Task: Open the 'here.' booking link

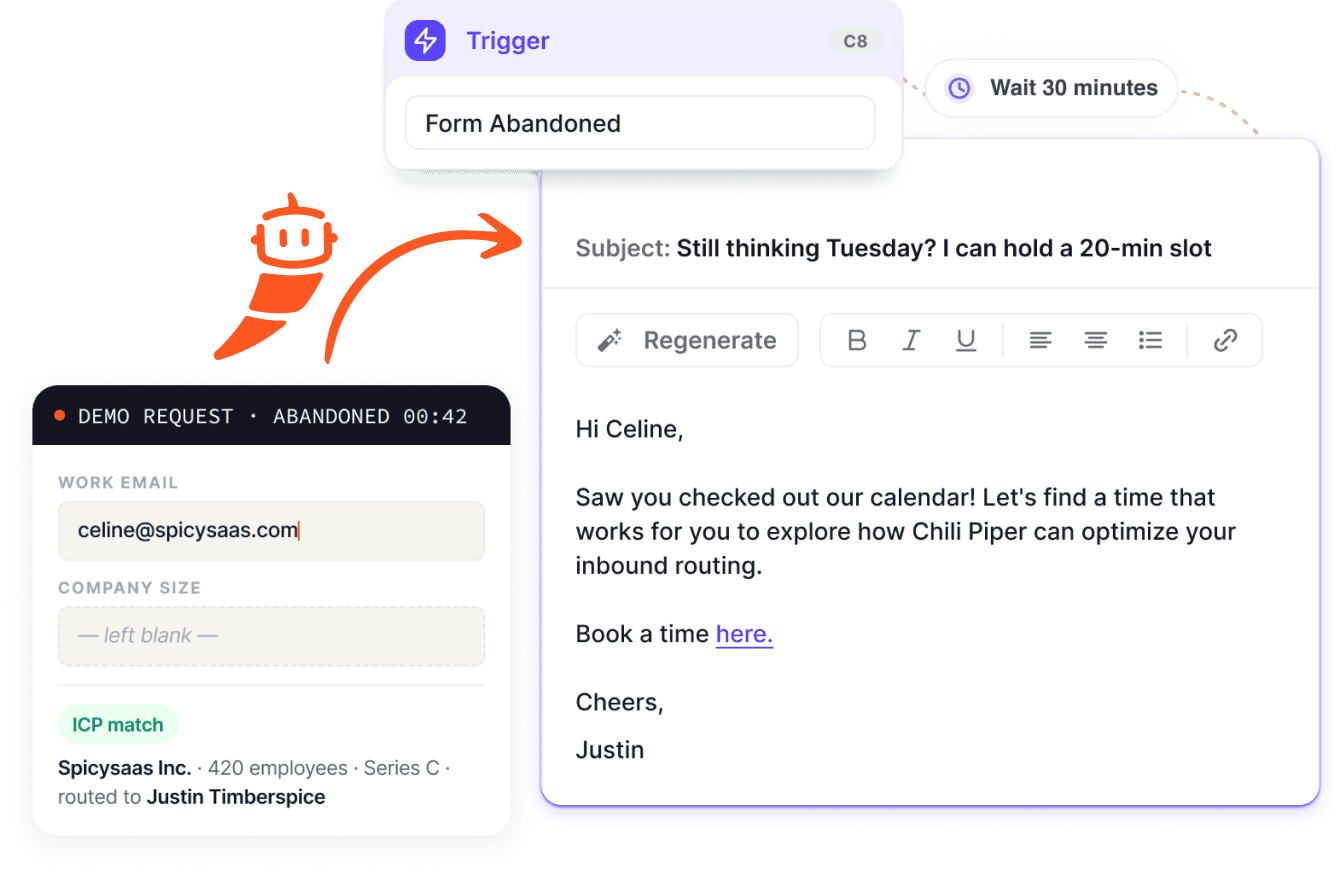Action: coord(745,634)
